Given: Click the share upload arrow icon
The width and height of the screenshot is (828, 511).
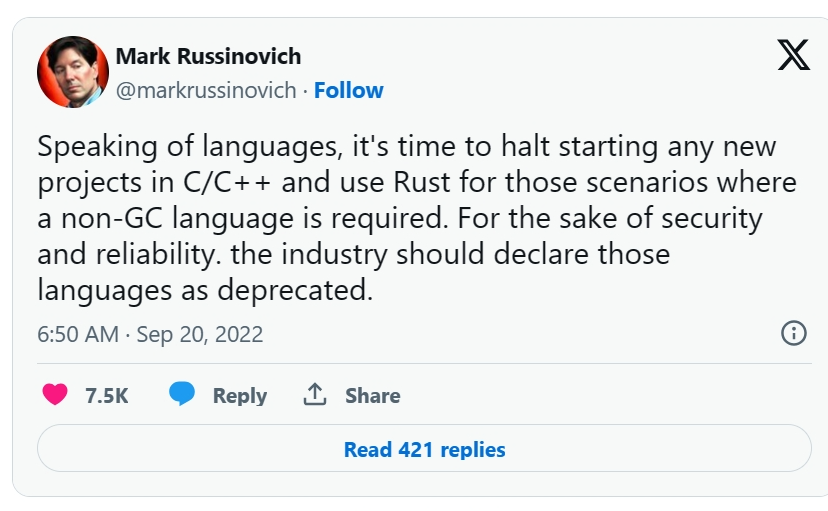Looking at the screenshot, I should click(x=315, y=394).
